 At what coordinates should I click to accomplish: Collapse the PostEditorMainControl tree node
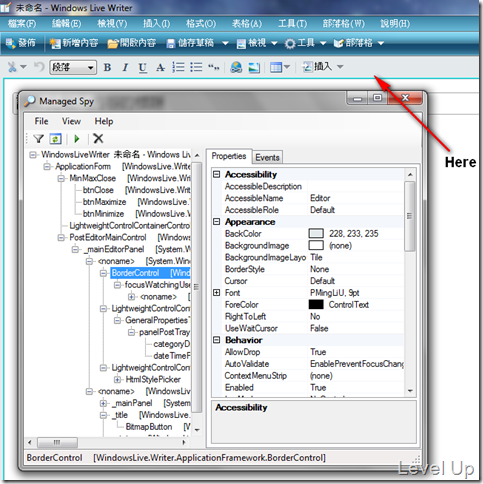[61, 238]
